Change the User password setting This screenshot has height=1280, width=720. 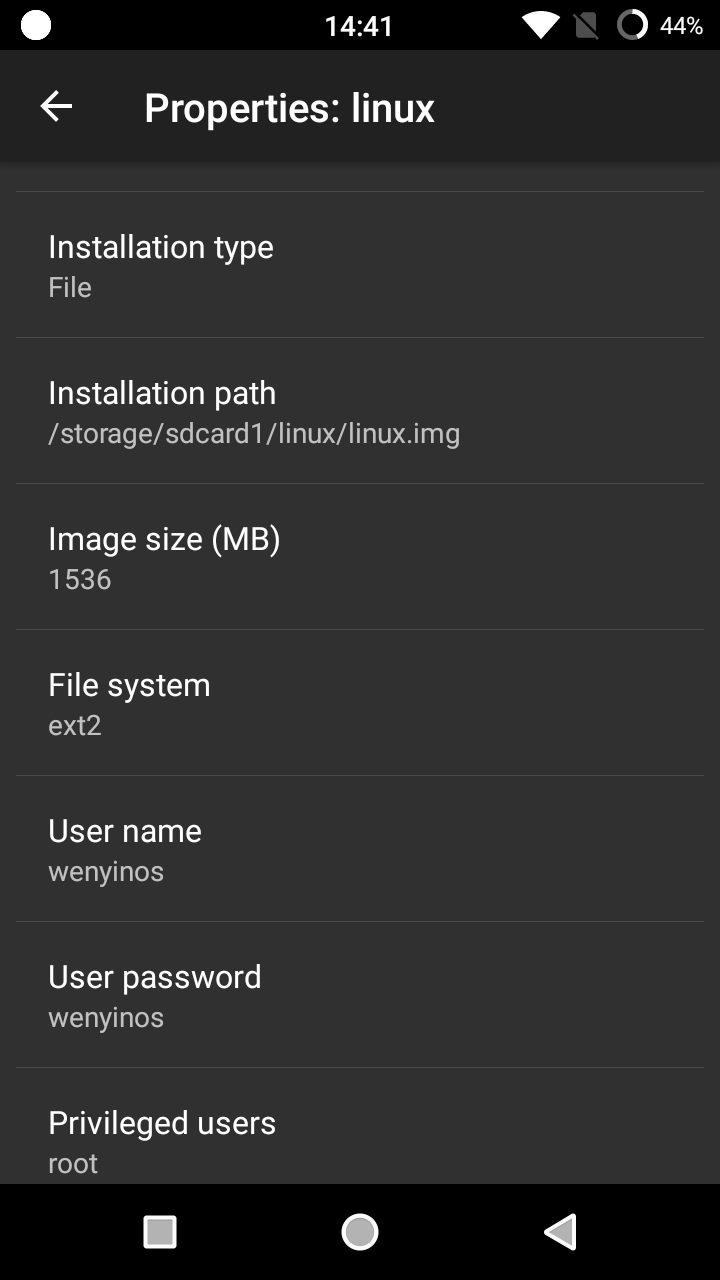coord(360,995)
